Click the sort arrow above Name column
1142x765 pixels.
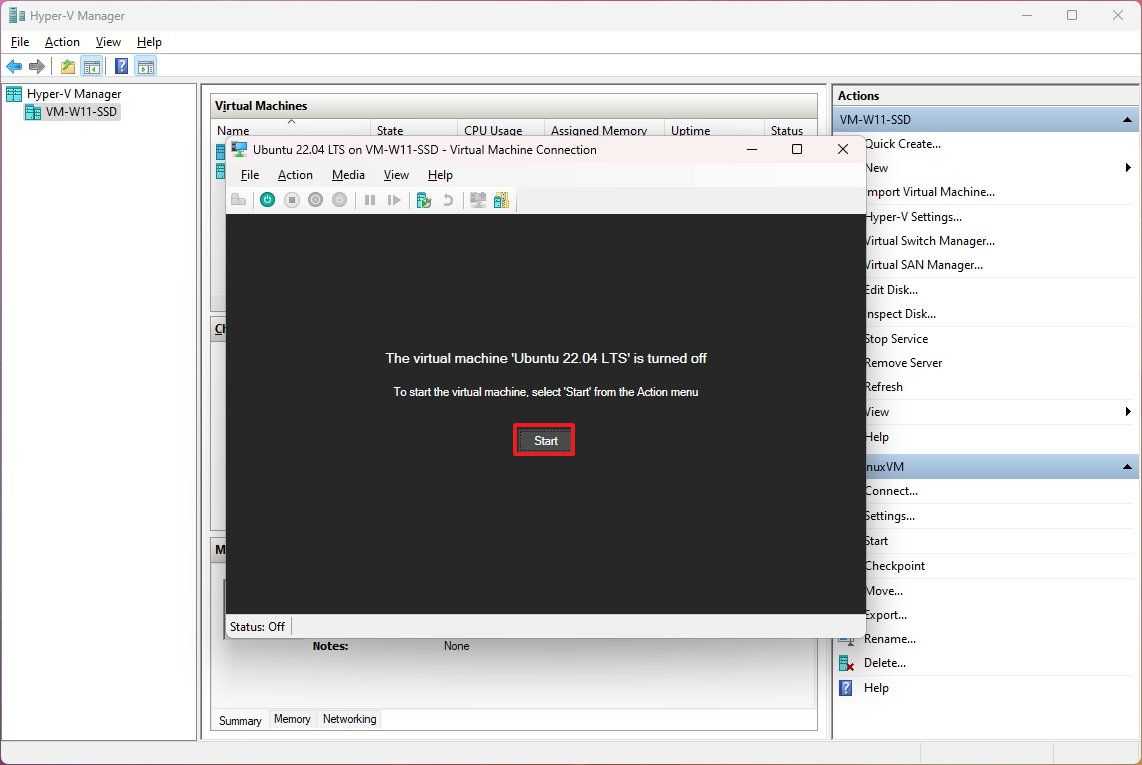[x=291, y=122]
